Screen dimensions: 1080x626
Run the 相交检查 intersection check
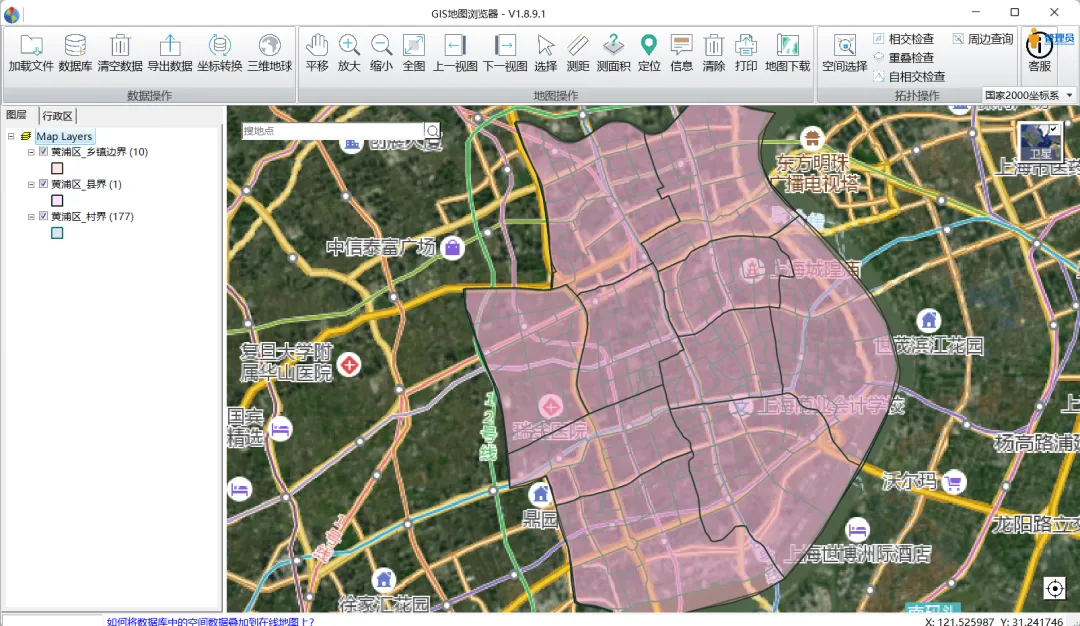[x=904, y=39]
